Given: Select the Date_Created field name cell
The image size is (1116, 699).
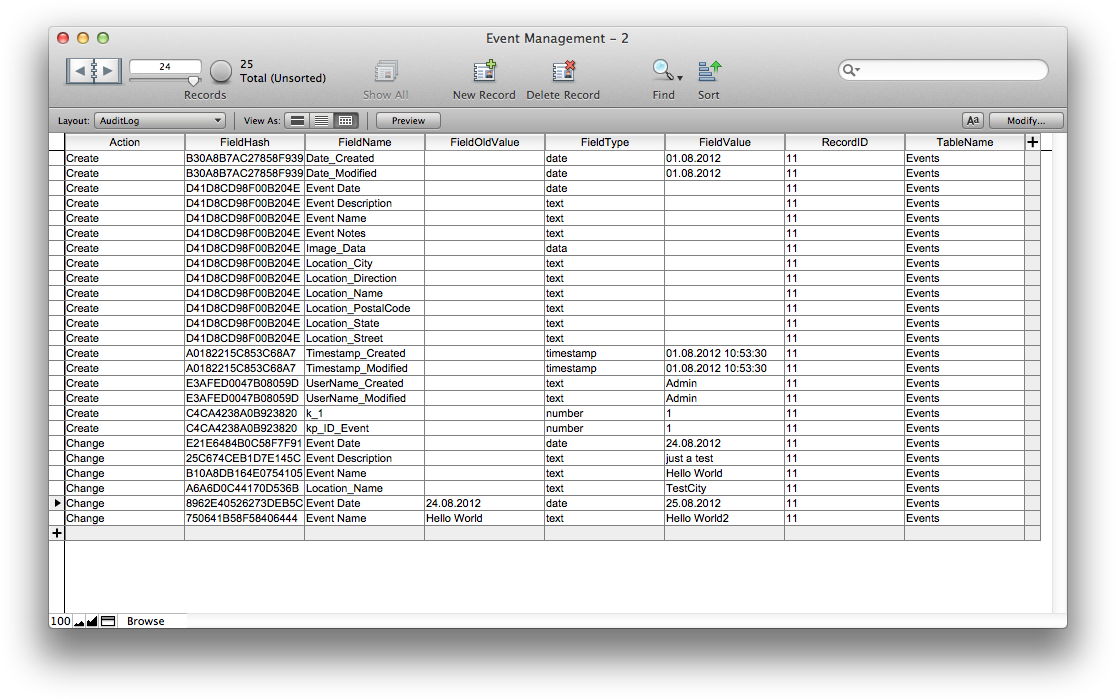Looking at the screenshot, I should point(364,158).
